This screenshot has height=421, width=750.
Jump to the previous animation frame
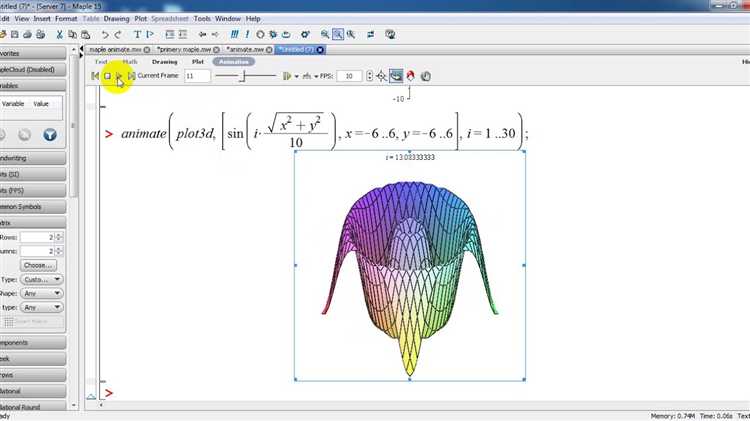point(95,76)
